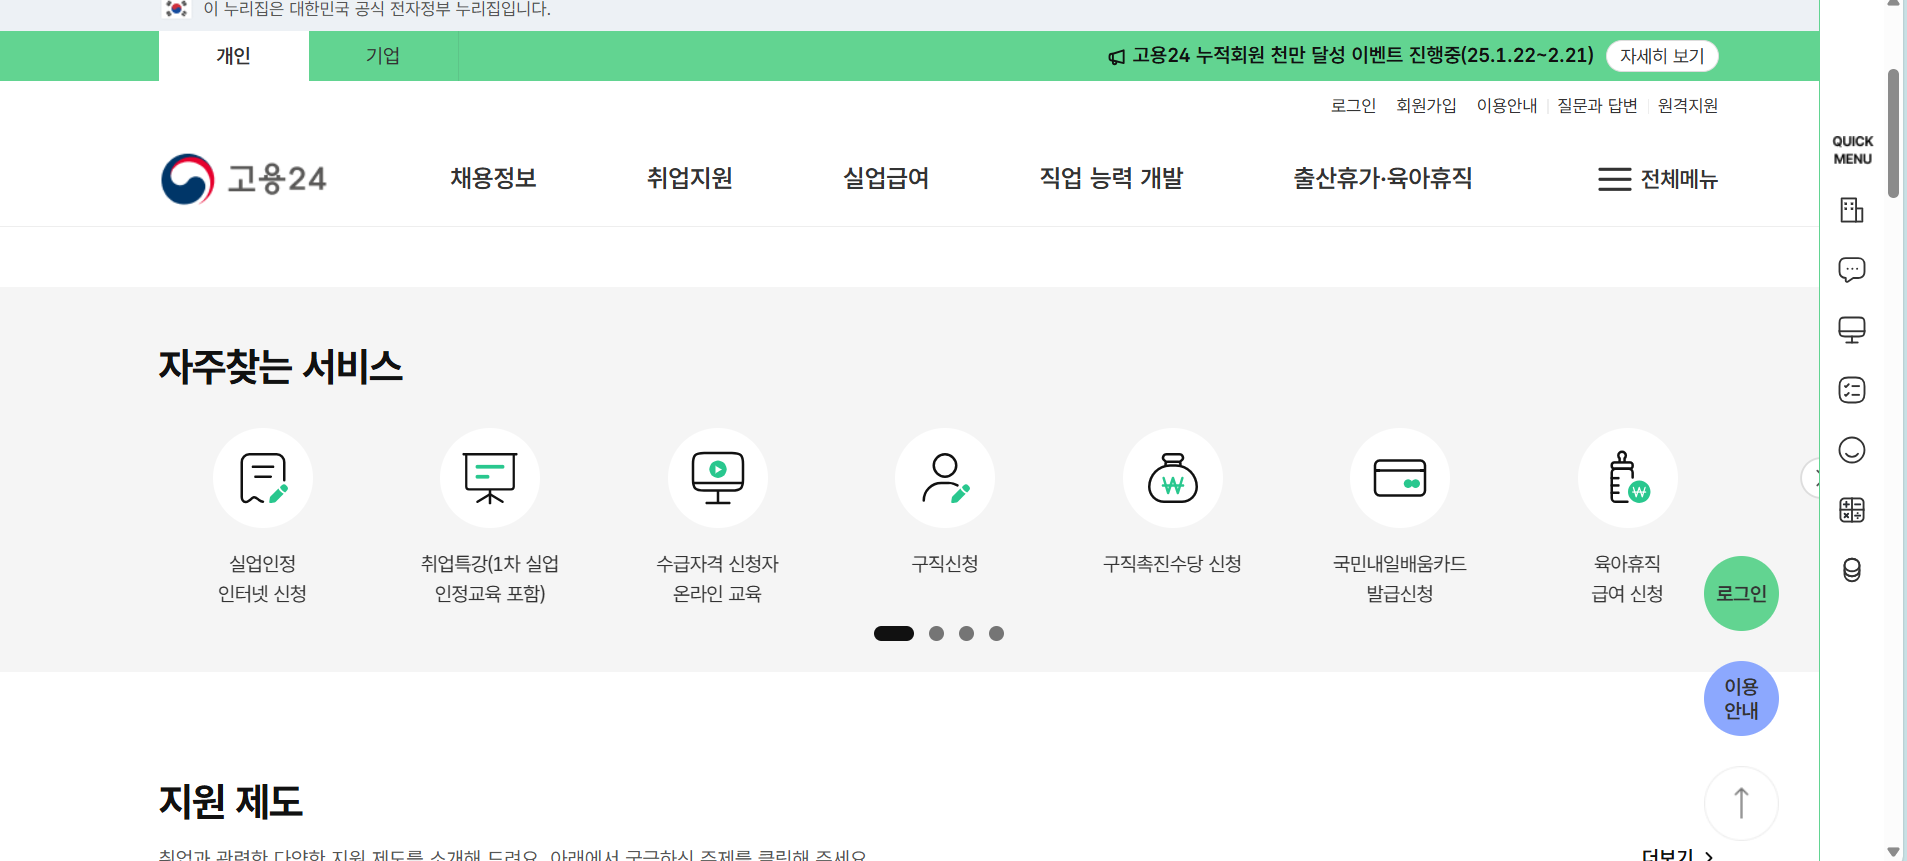Screen dimensions: 1907x861
Task: Switch to the 기업 tab
Action: click(x=383, y=56)
